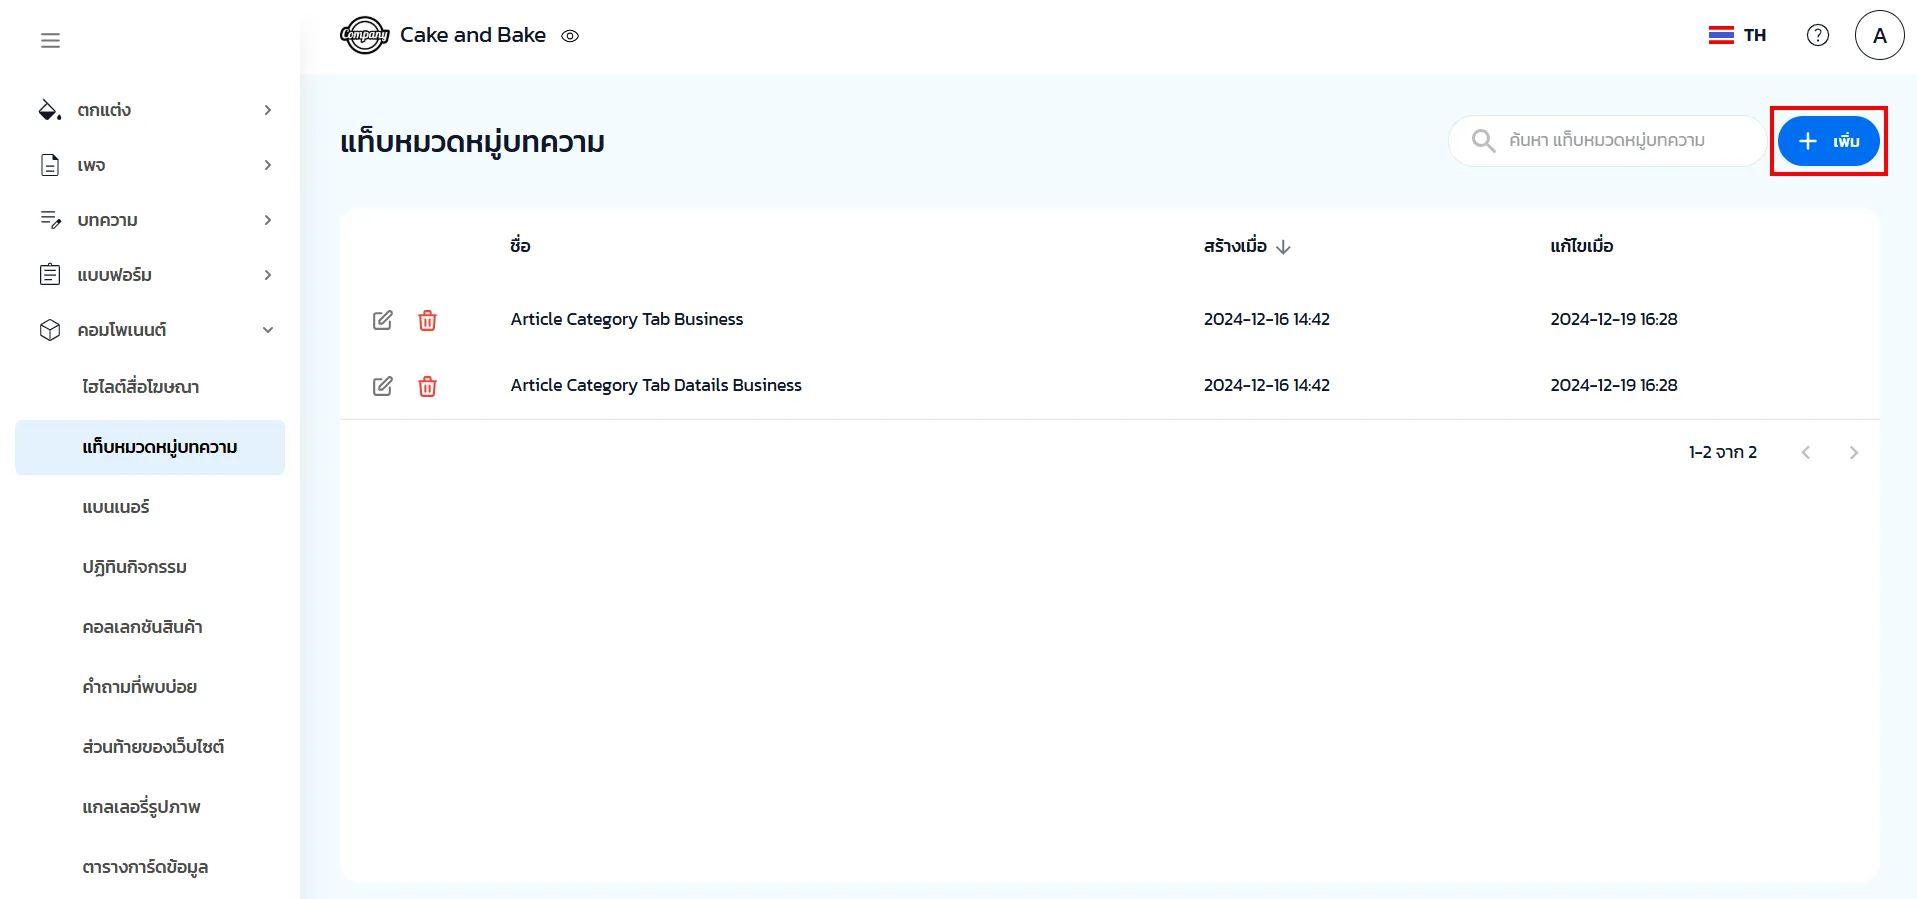Switch language using the TH flag selector

pos(1737,35)
